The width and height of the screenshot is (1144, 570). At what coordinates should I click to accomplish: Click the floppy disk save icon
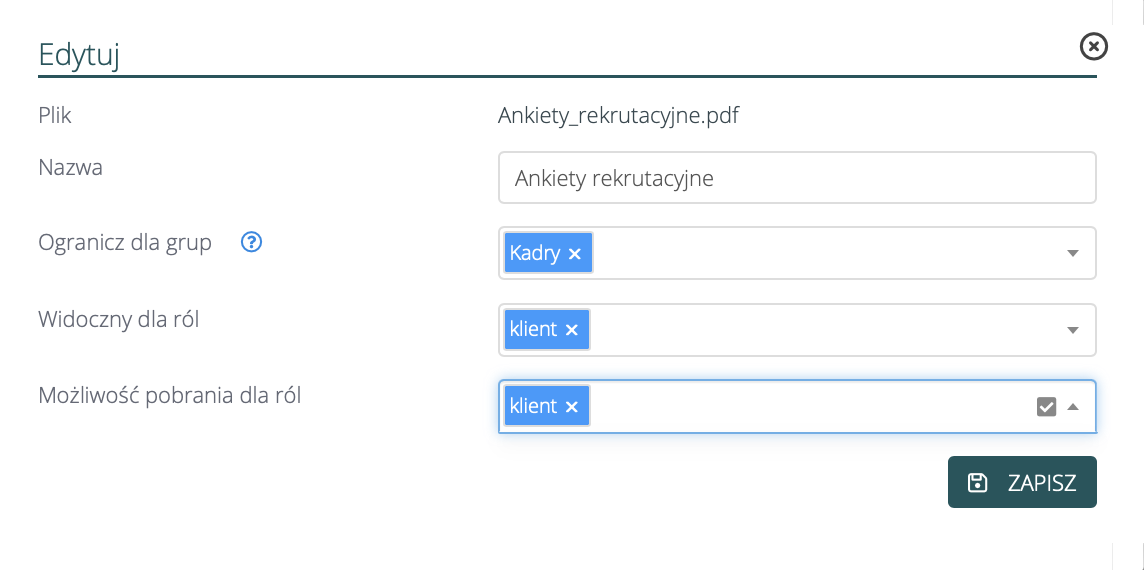pyautogui.click(x=977, y=483)
